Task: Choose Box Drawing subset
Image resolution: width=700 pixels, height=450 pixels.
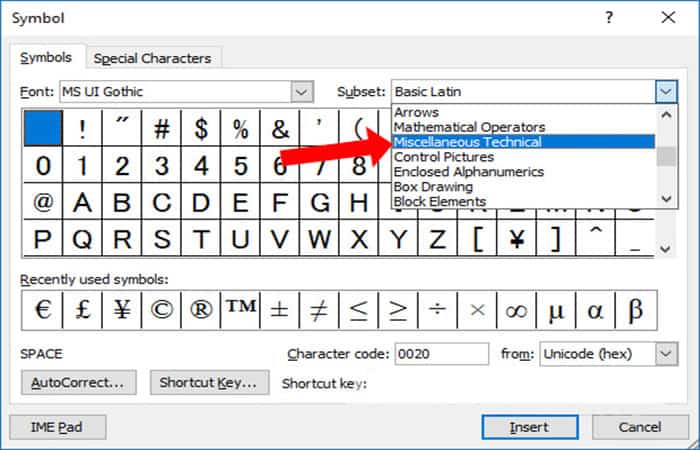Action: [x=523, y=187]
